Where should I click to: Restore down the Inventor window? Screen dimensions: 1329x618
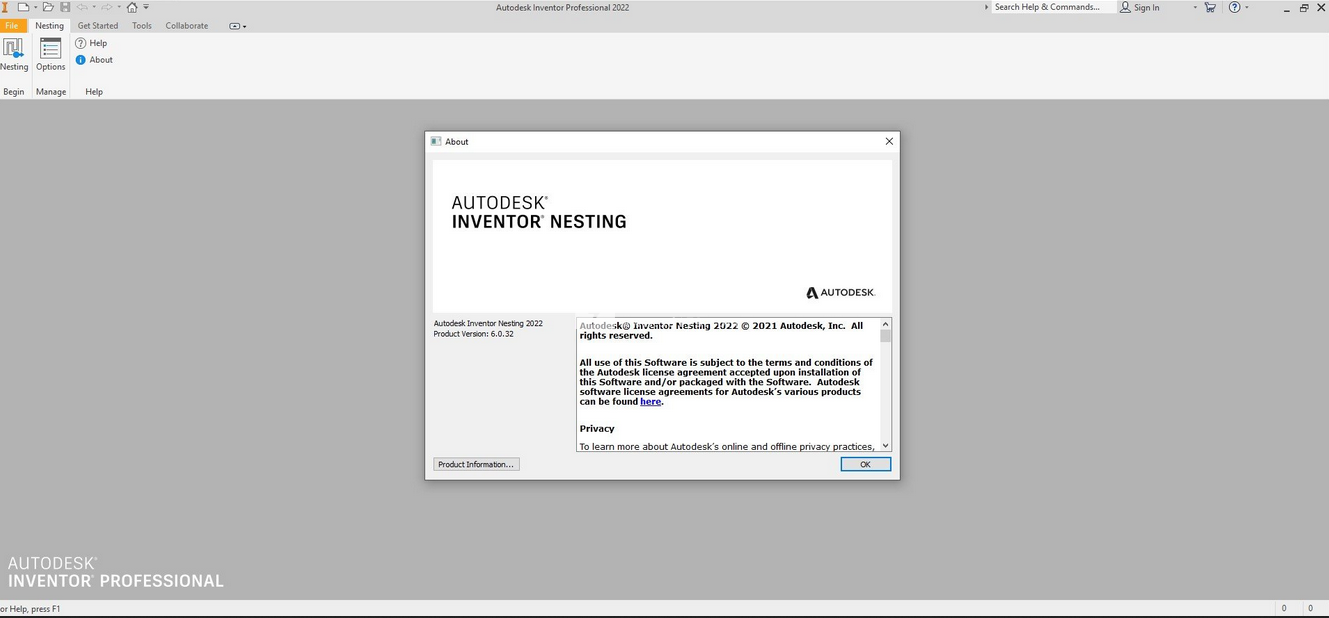(x=1304, y=8)
